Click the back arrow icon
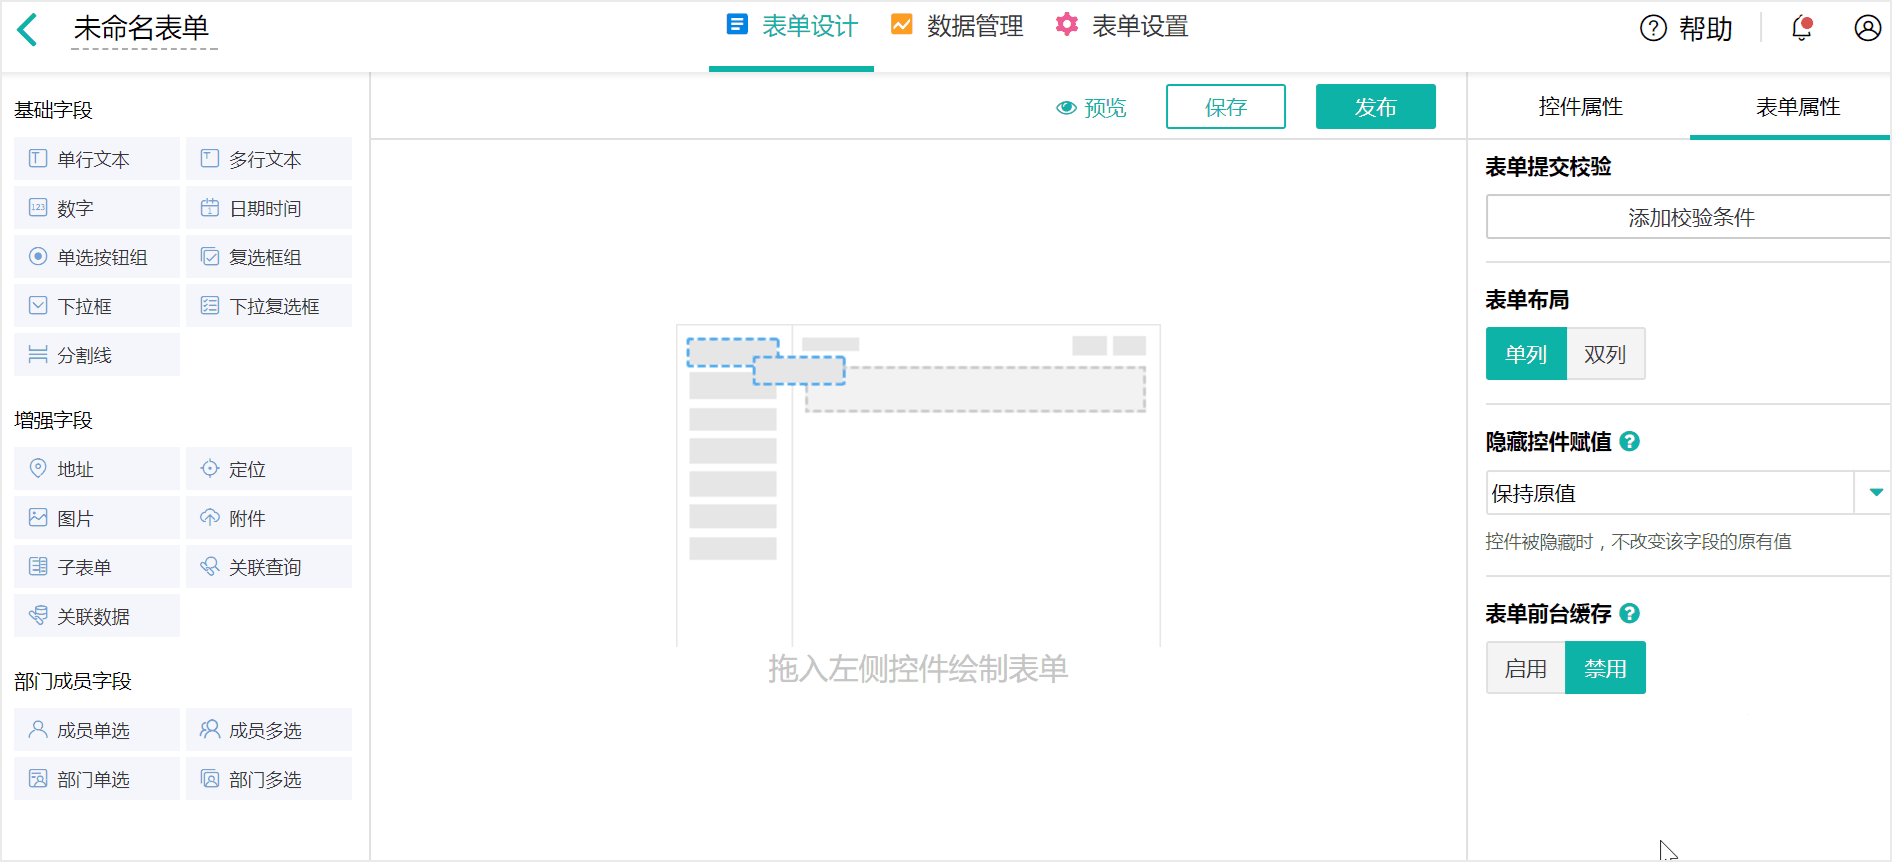The width and height of the screenshot is (1892, 862). 27,29
